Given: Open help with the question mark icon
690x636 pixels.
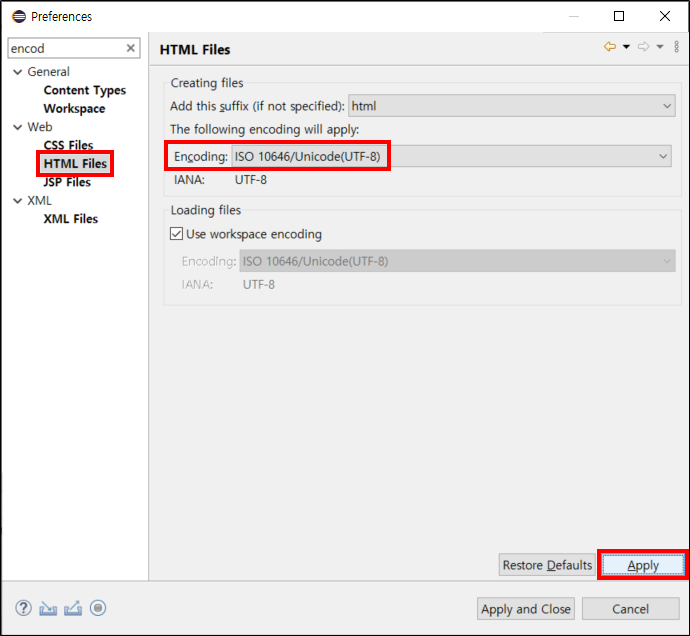Looking at the screenshot, I should [x=23, y=608].
